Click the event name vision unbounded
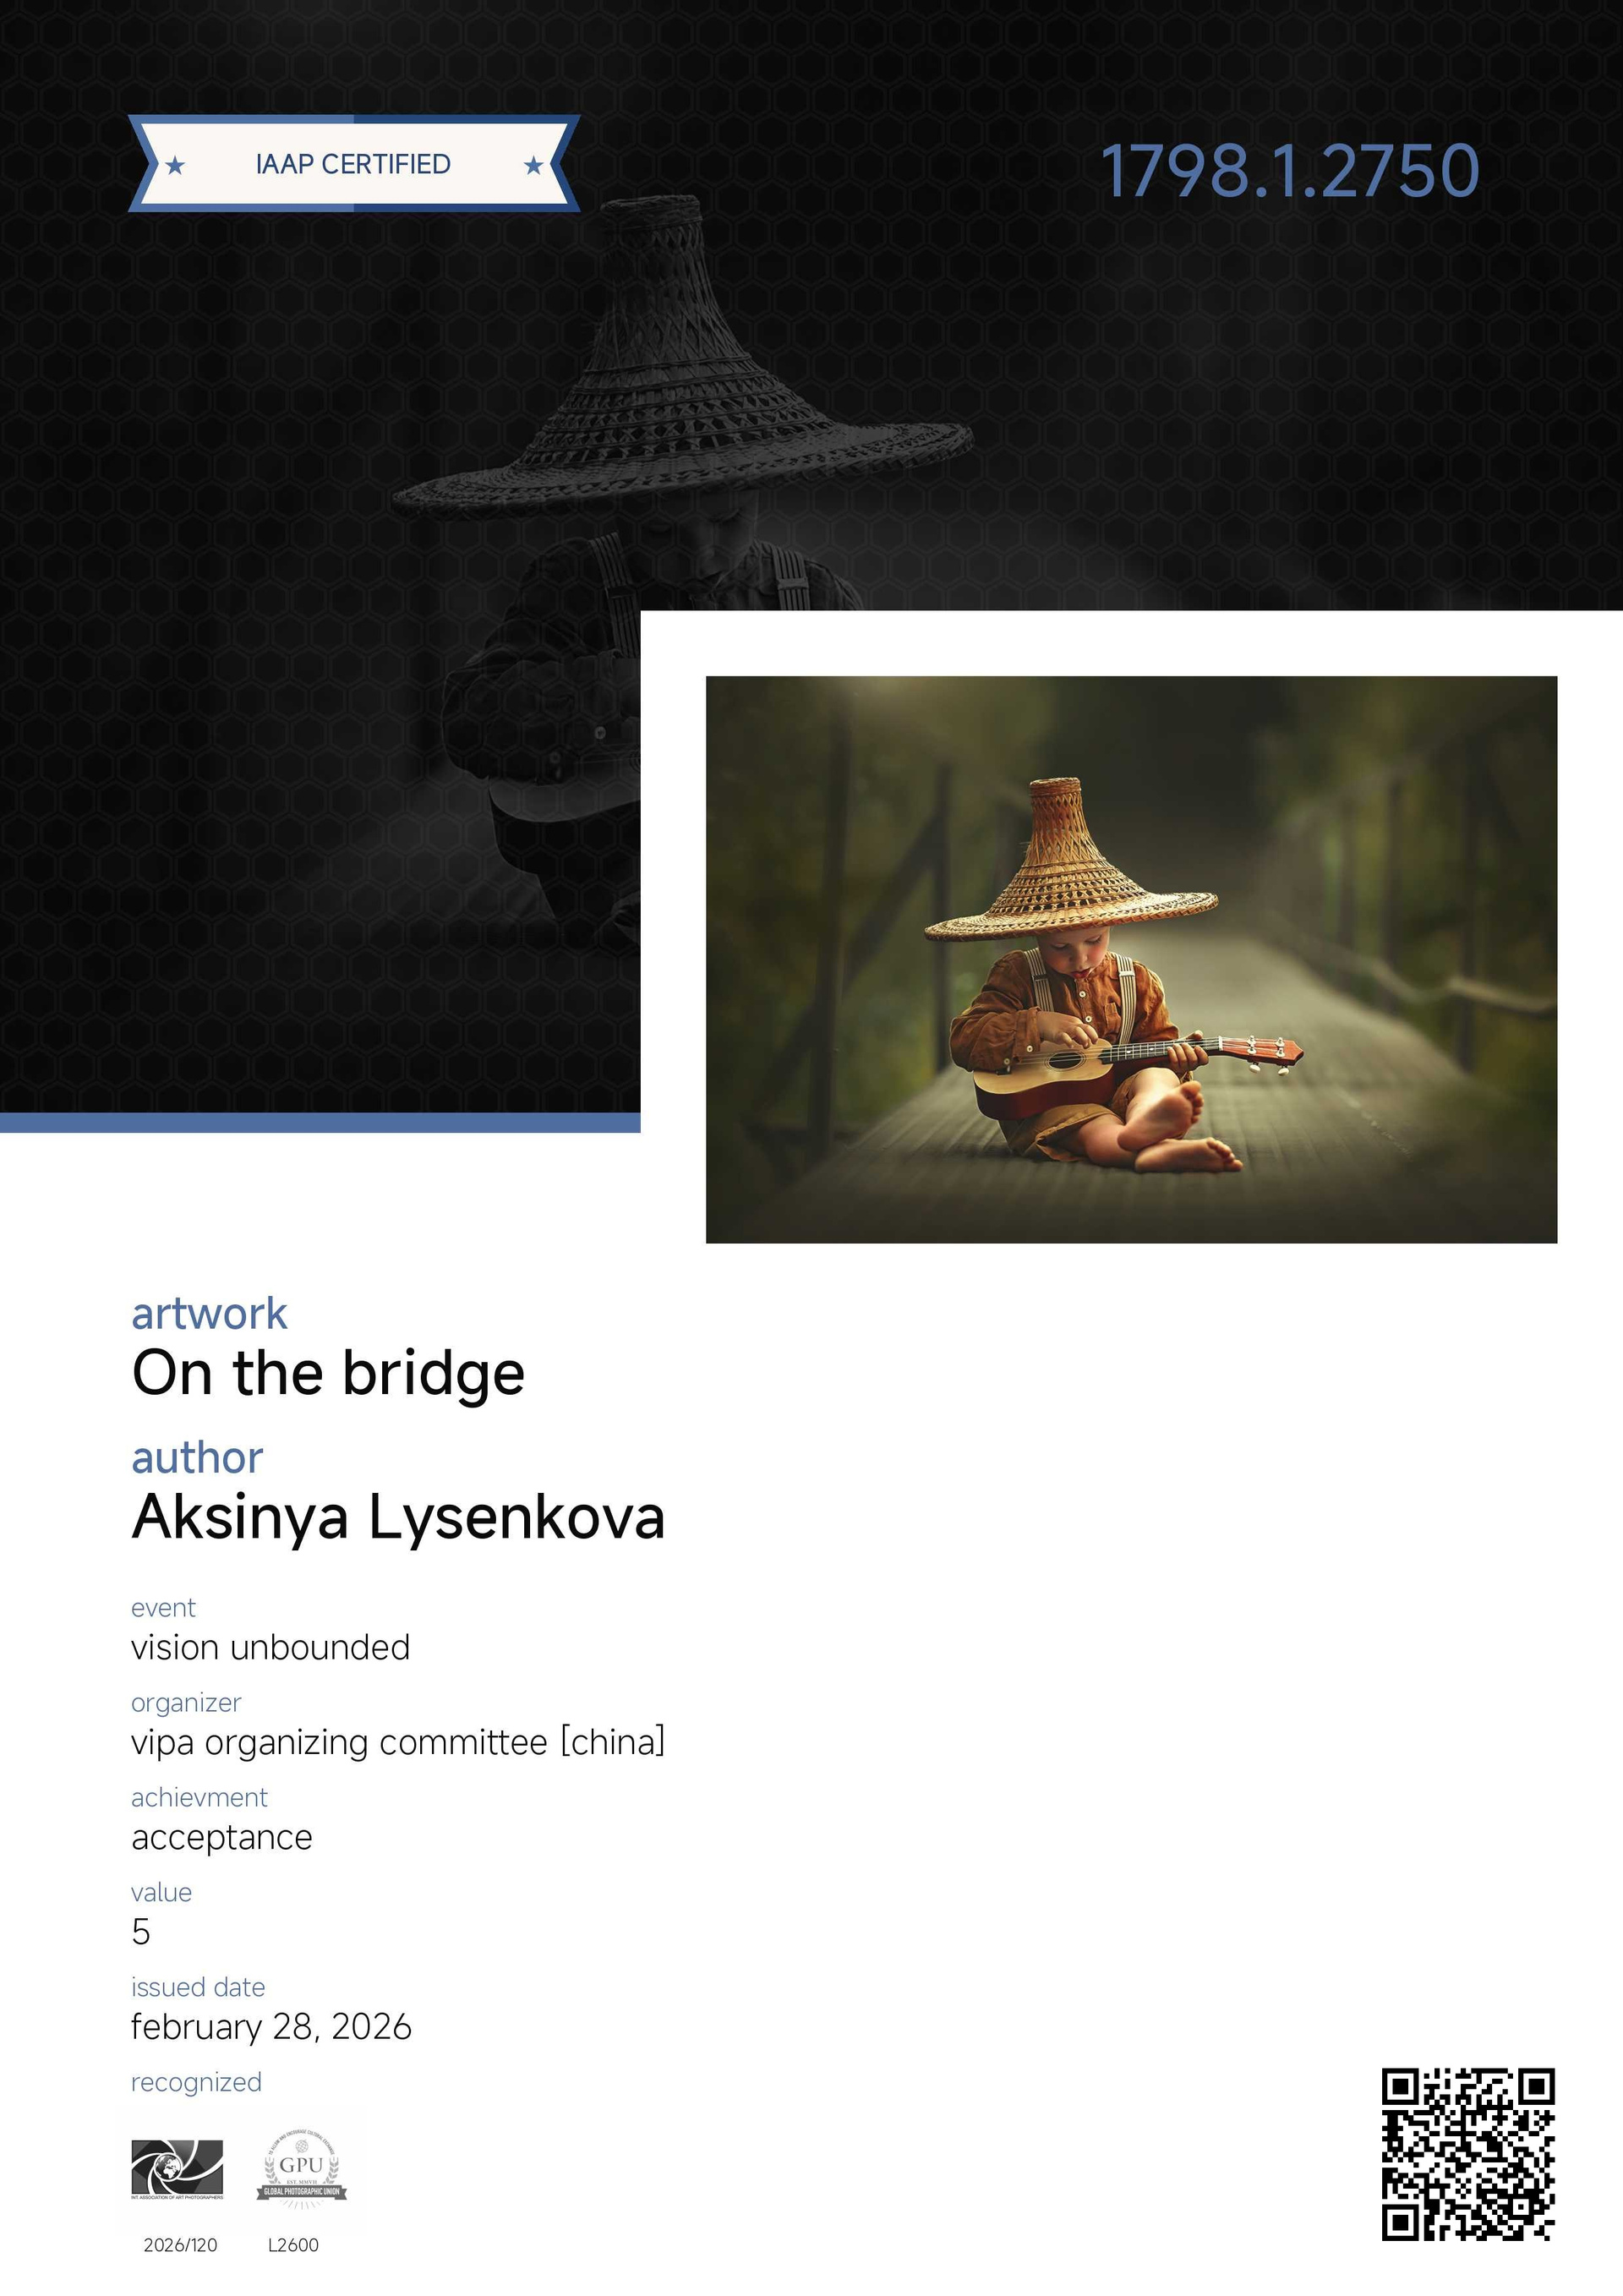 point(270,1647)
